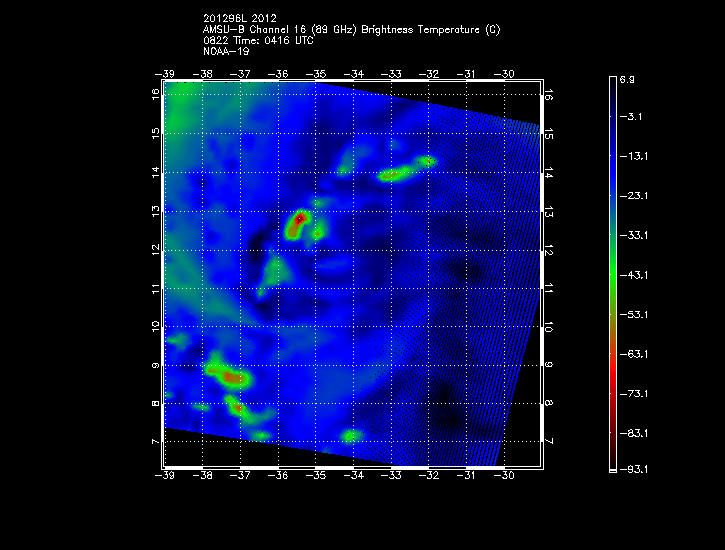This screenshot has width=725, height=550.
Task: Click left axis latitude label "10"
Action: tap(155, 326)
